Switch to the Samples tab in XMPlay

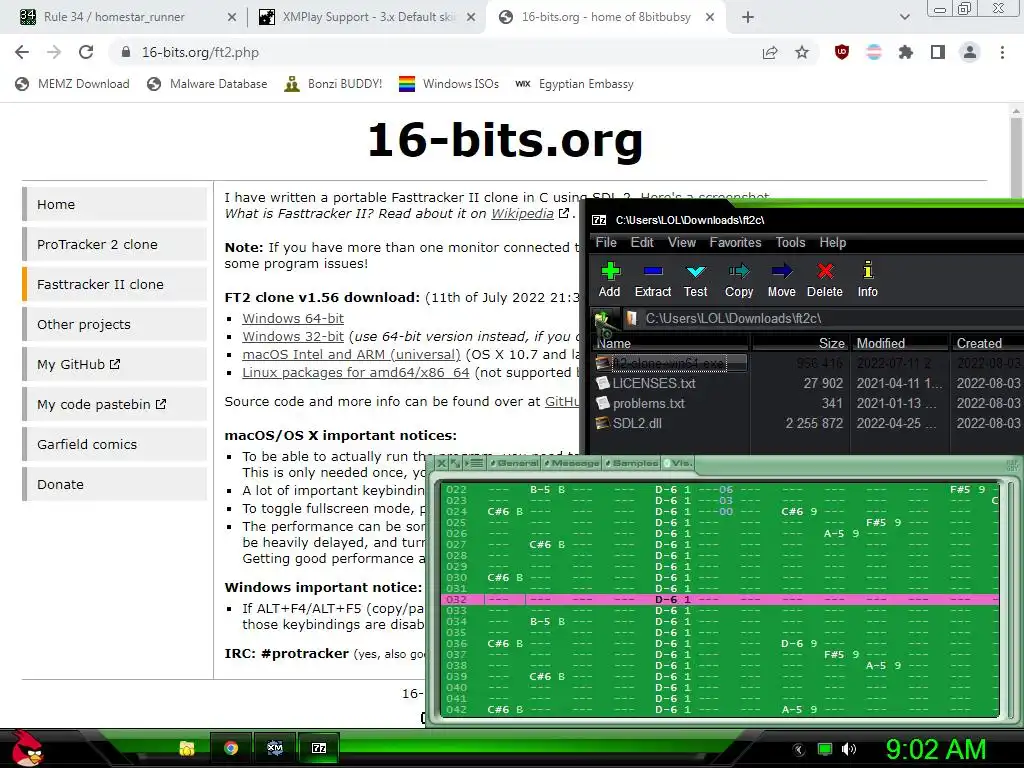(x=632, y=463)
